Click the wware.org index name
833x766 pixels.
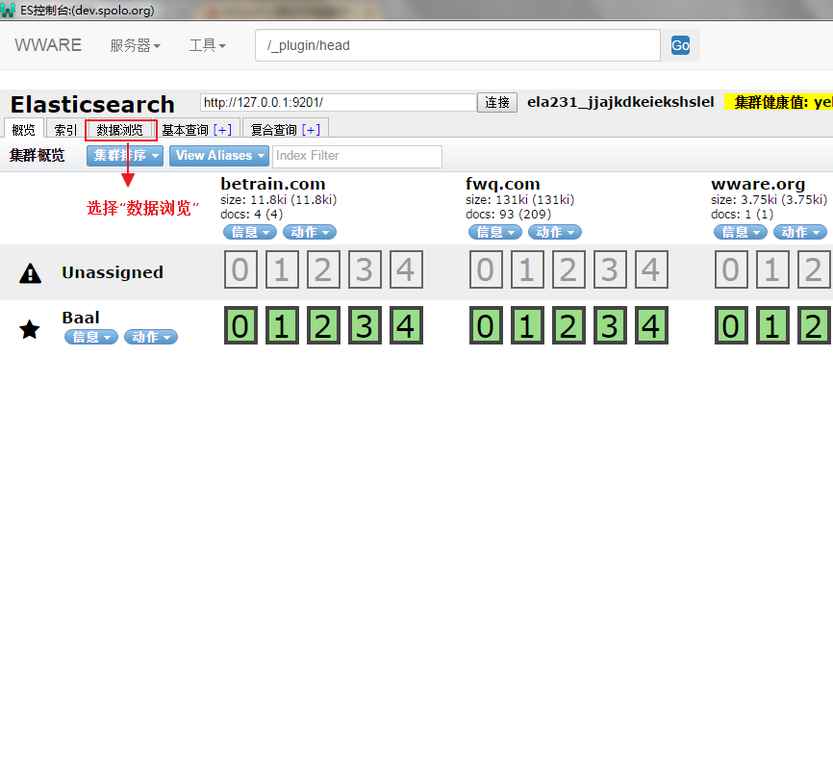[x=758, y=184]
